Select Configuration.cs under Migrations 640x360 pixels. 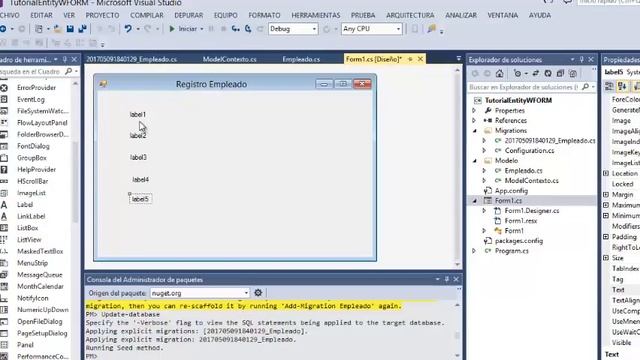[529, 151]
